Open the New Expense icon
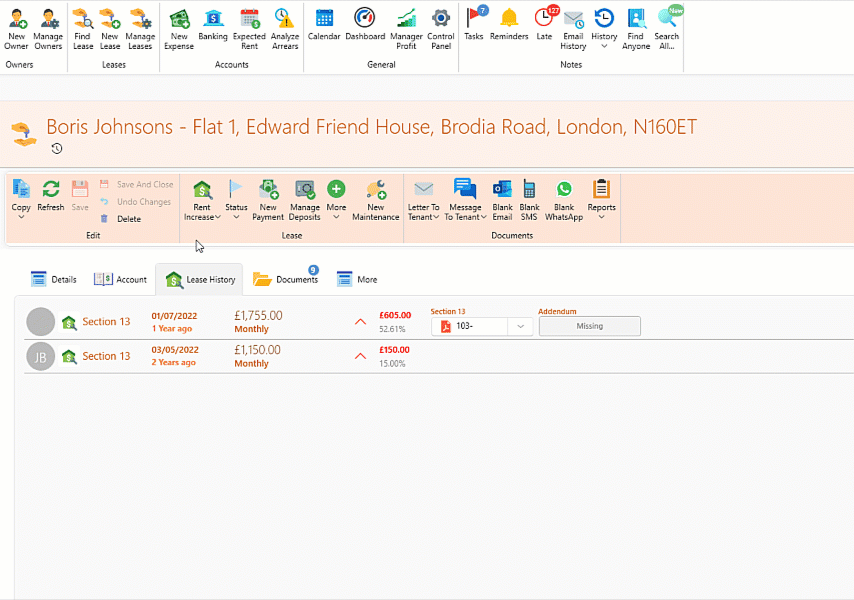 click(x=179, y=19)
